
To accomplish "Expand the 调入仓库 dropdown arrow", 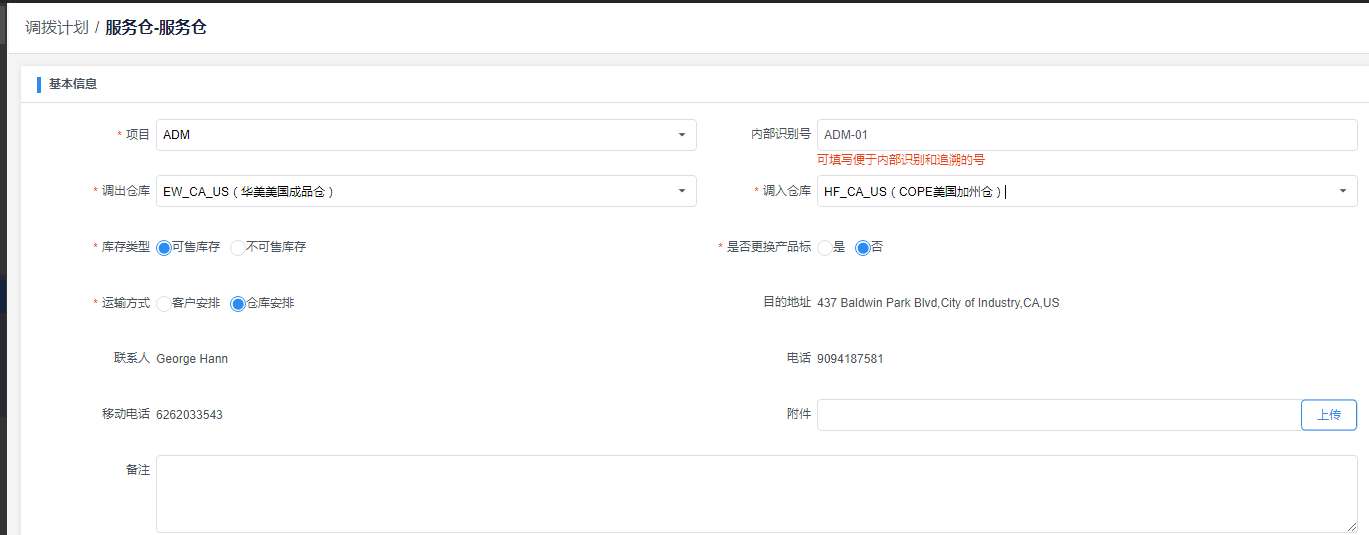I will (1342, 191).
